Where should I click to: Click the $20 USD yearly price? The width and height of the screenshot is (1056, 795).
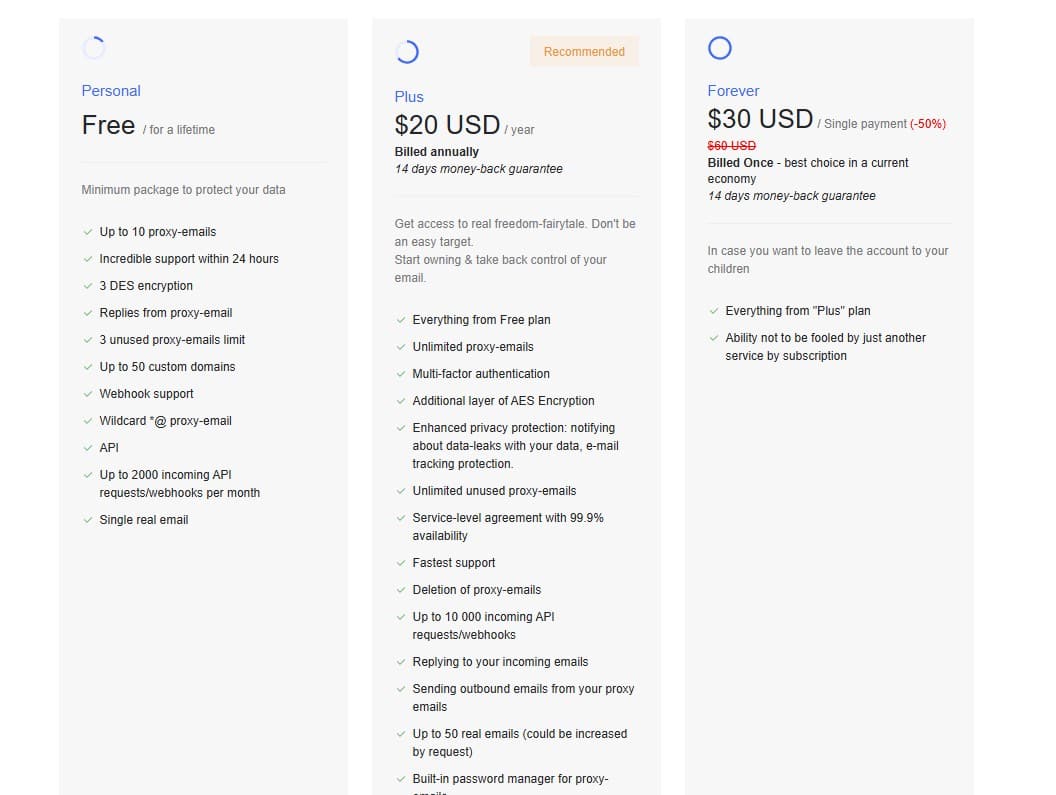click(x=448, y=125)
